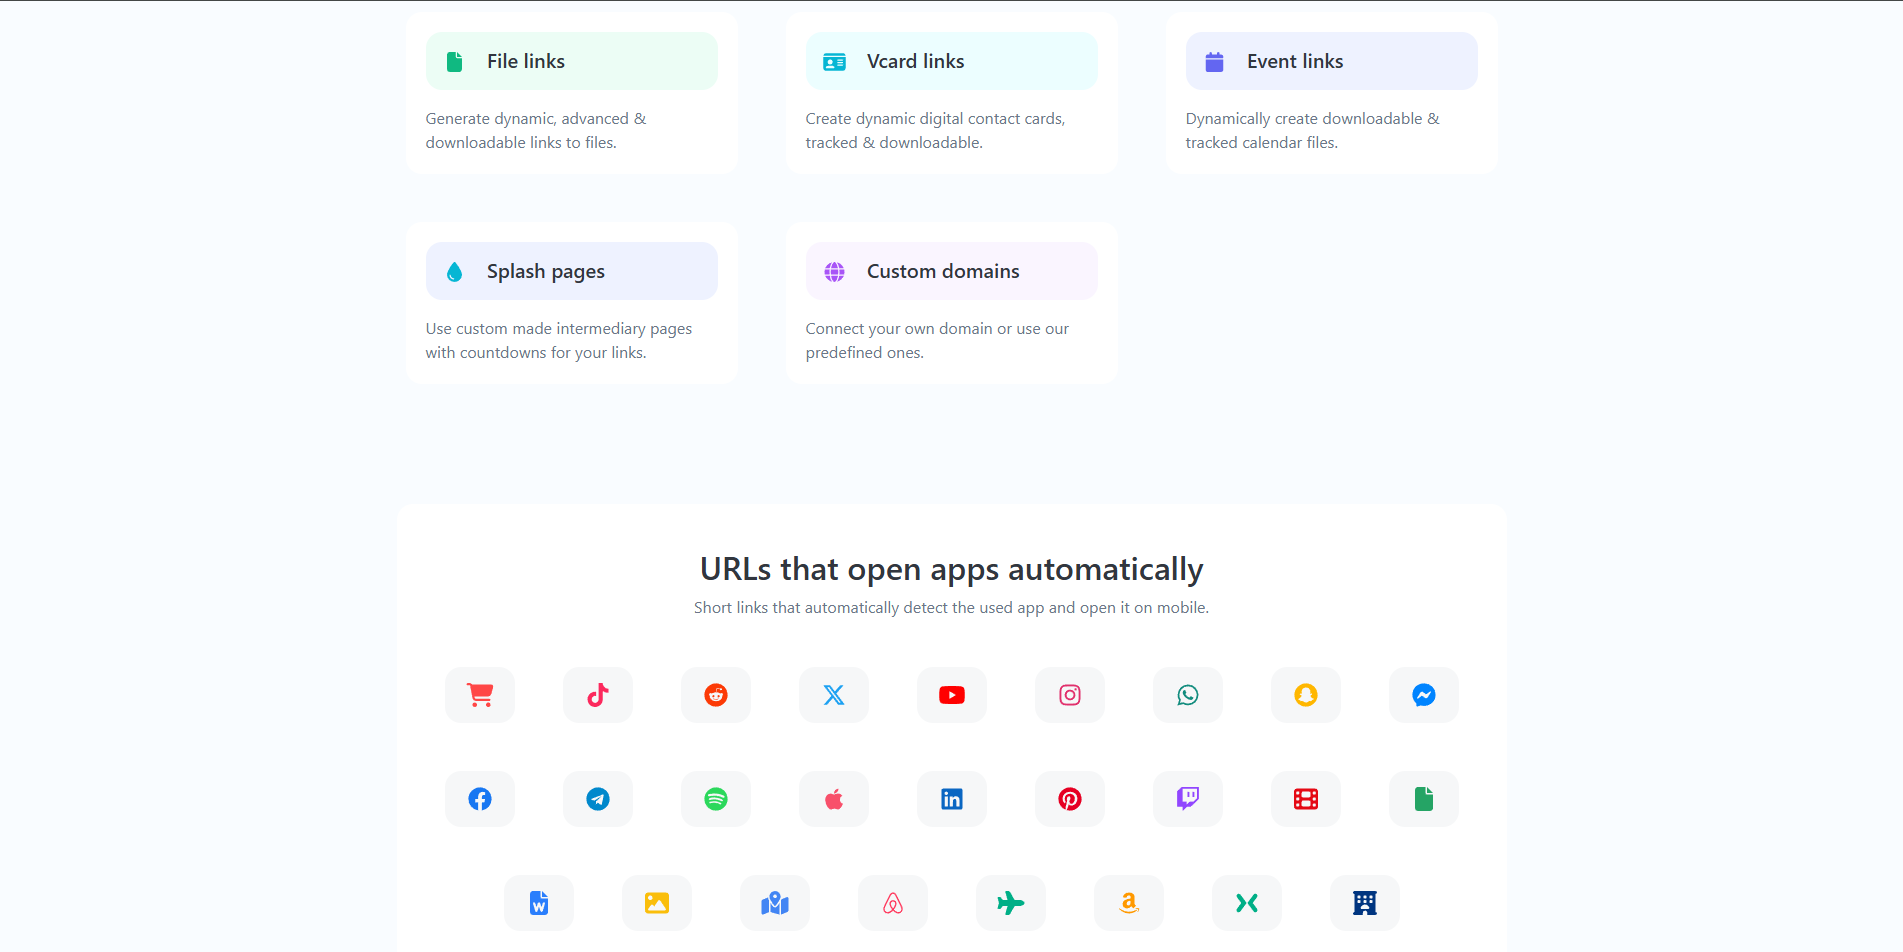Screen dimensions: 1903x952
Task: Select the Facebook app icon
Action: [480, 799]
